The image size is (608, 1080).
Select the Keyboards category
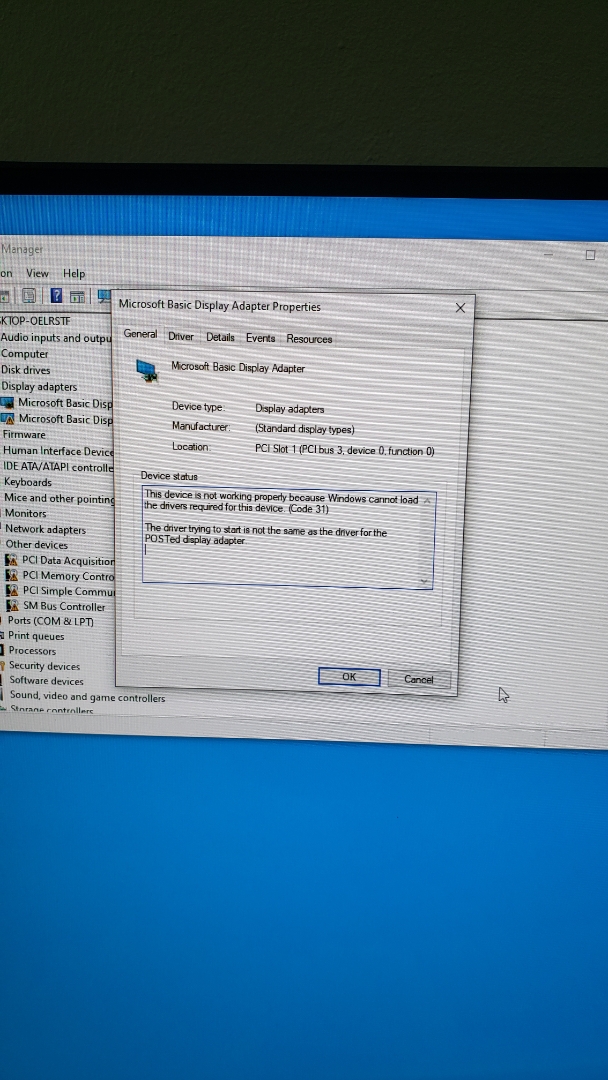pos(28,482)
